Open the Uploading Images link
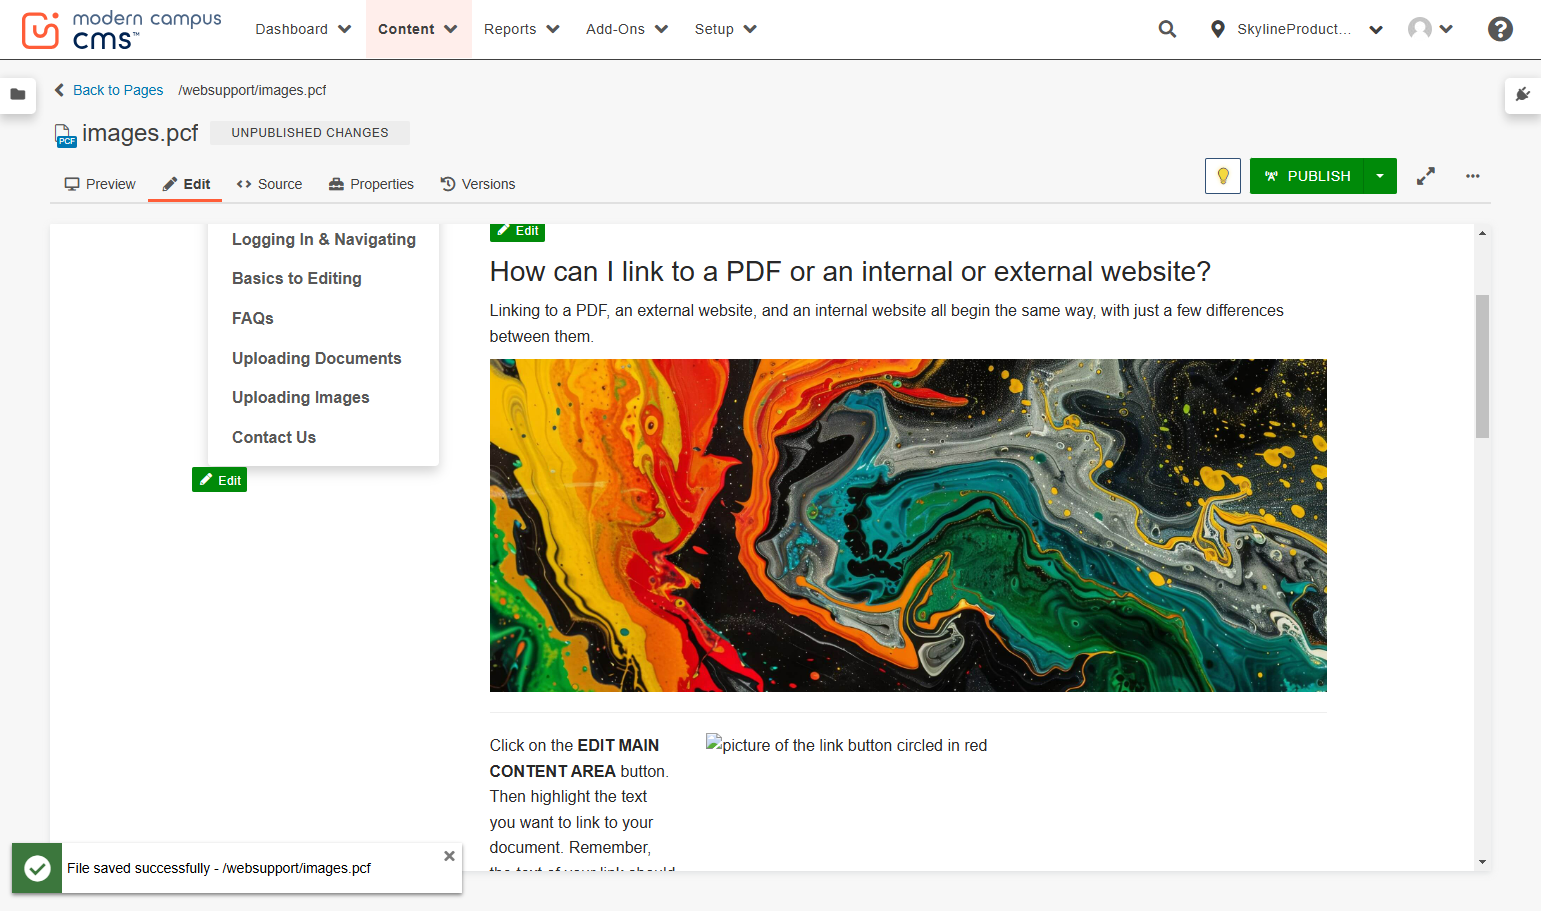1541x911 pixels. point(301,397)
